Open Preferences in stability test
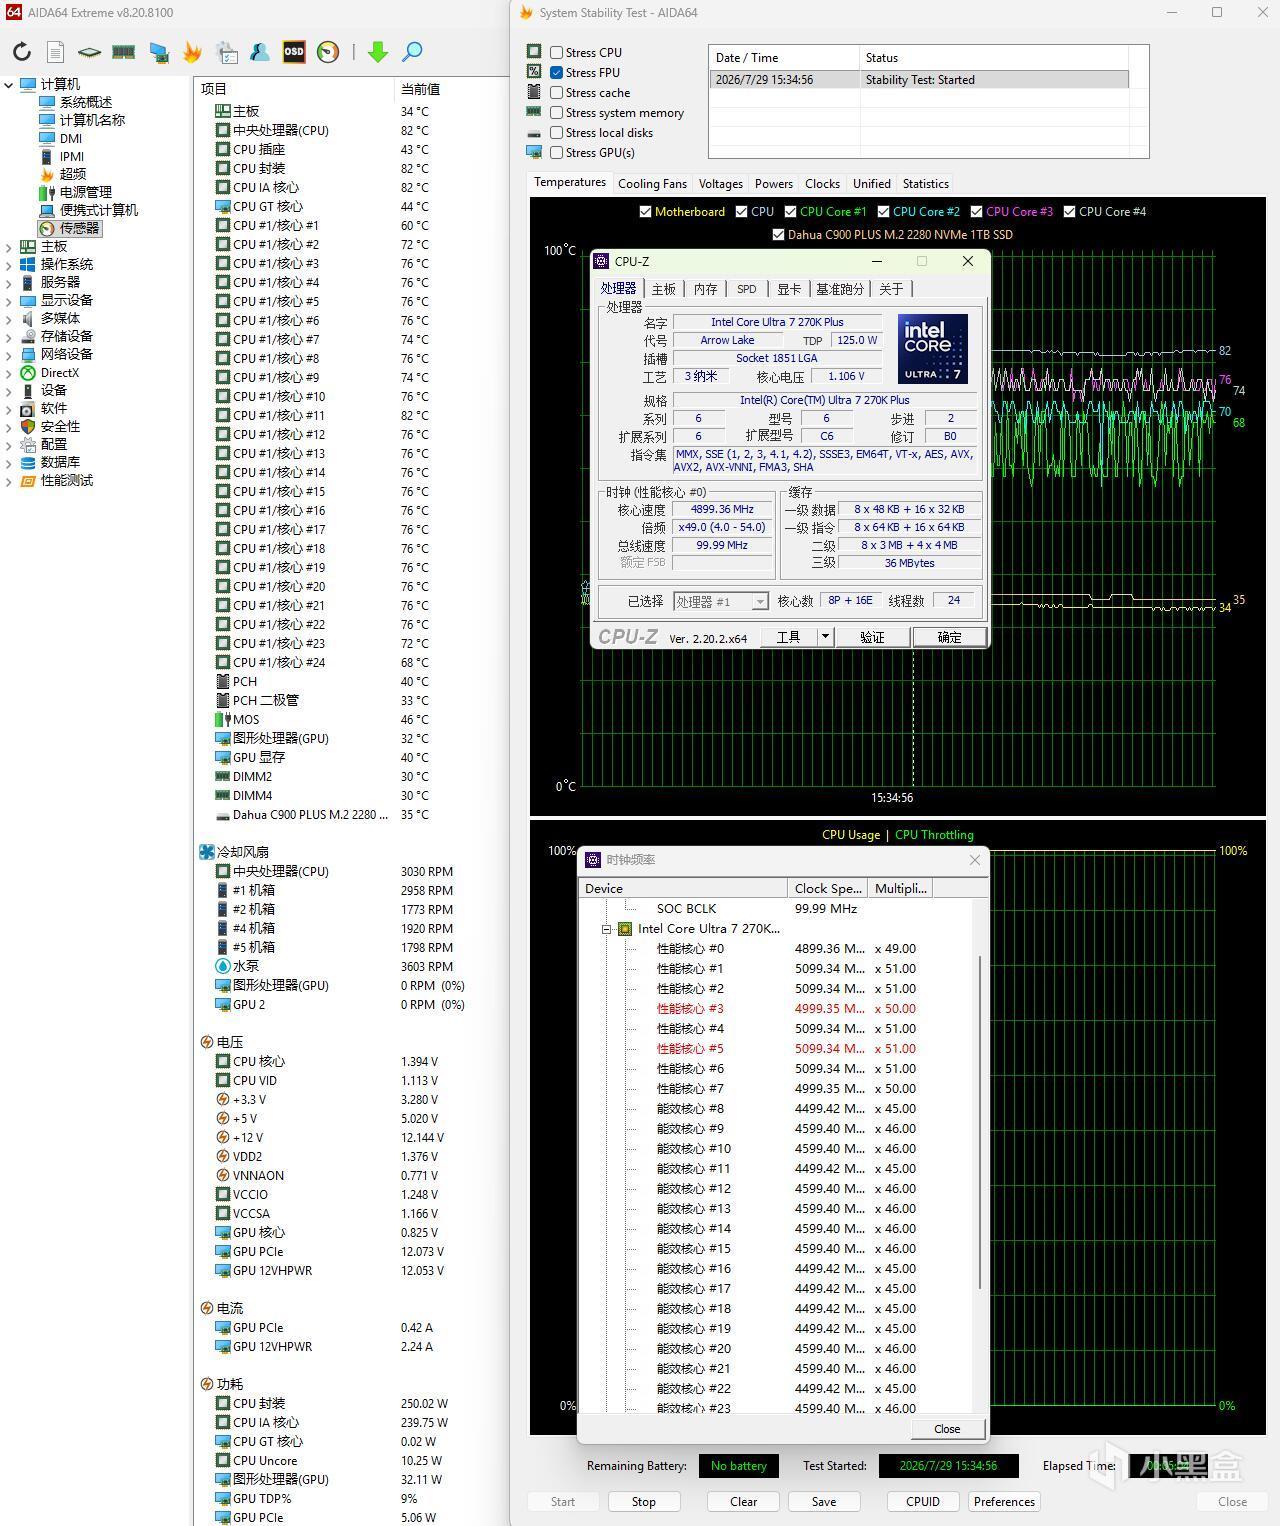Screen dimensions: 1280x1526 (1004, 1502)
